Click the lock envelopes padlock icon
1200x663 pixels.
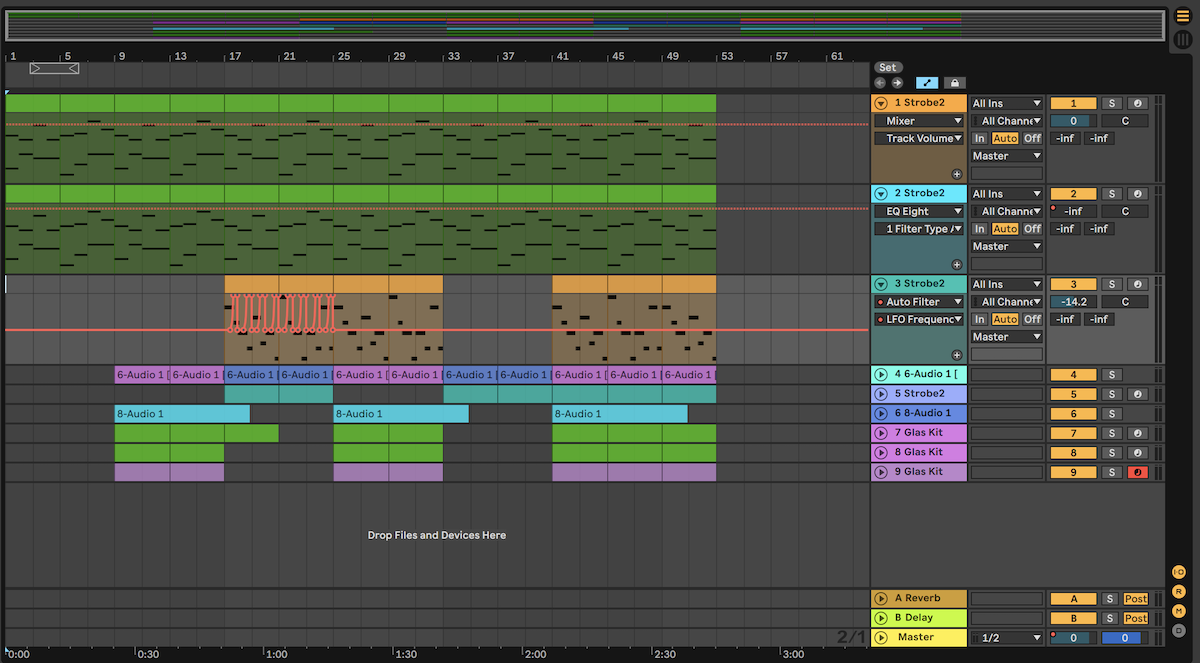[x=954, y=83]
